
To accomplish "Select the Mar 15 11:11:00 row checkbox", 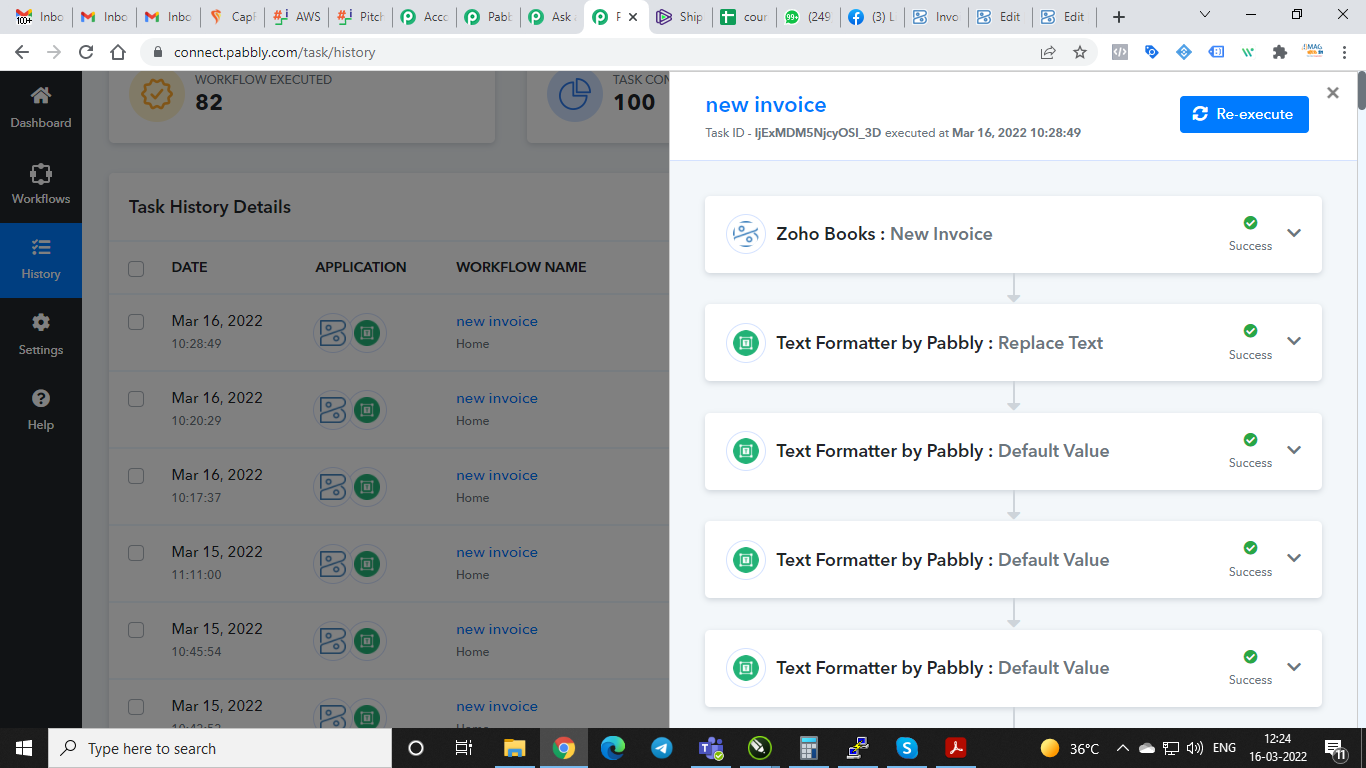I will pos(136,553).
